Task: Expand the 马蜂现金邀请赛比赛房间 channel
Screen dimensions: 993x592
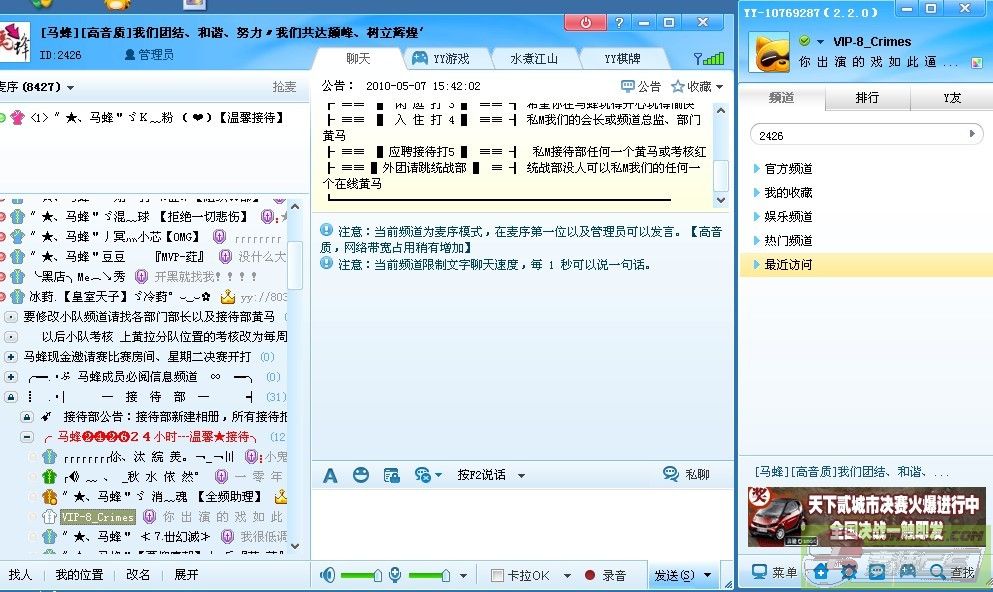Action: click(x=11, y=357)
